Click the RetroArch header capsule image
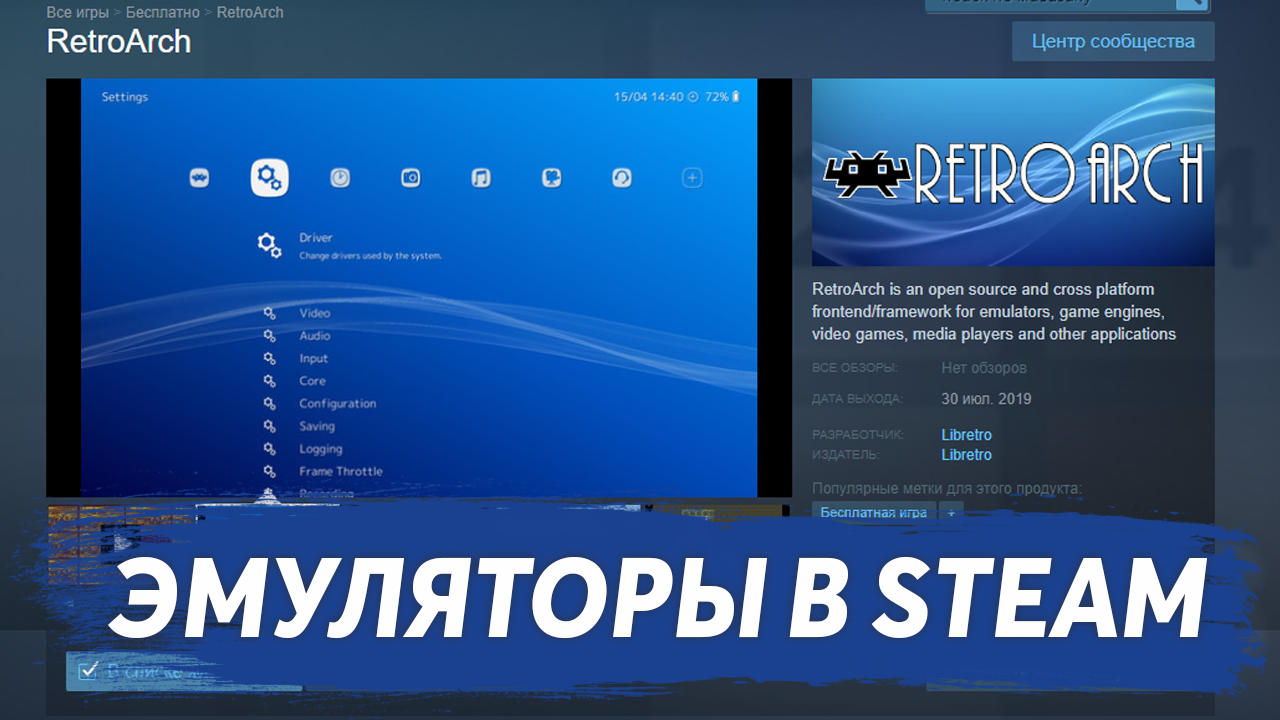Image resolution: width=1280 pixels, height=720 pixels. point(1013,173)
